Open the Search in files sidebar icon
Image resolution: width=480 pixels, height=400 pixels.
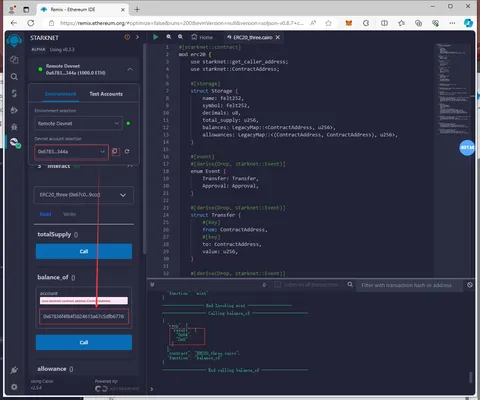[14, 77]
